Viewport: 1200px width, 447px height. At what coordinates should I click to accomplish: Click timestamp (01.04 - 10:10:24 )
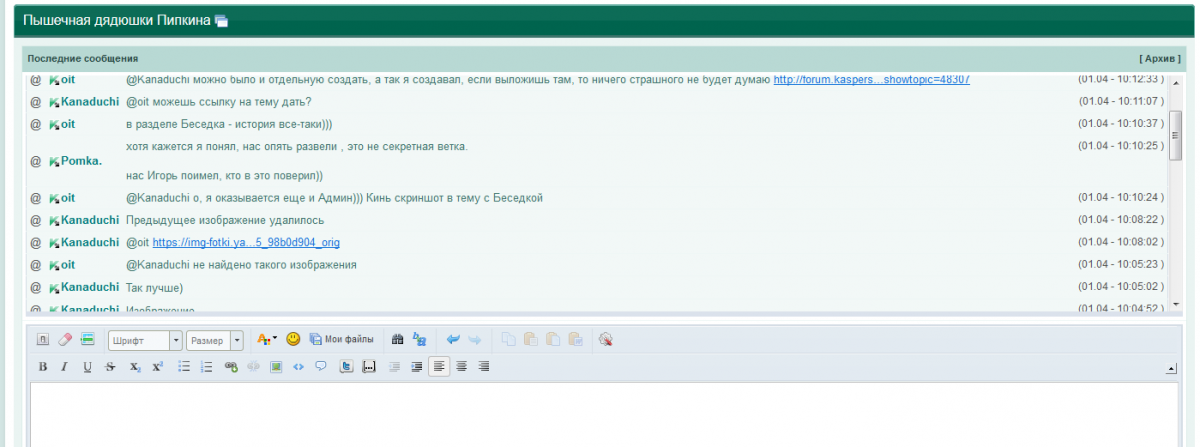tap(1122, 198)
